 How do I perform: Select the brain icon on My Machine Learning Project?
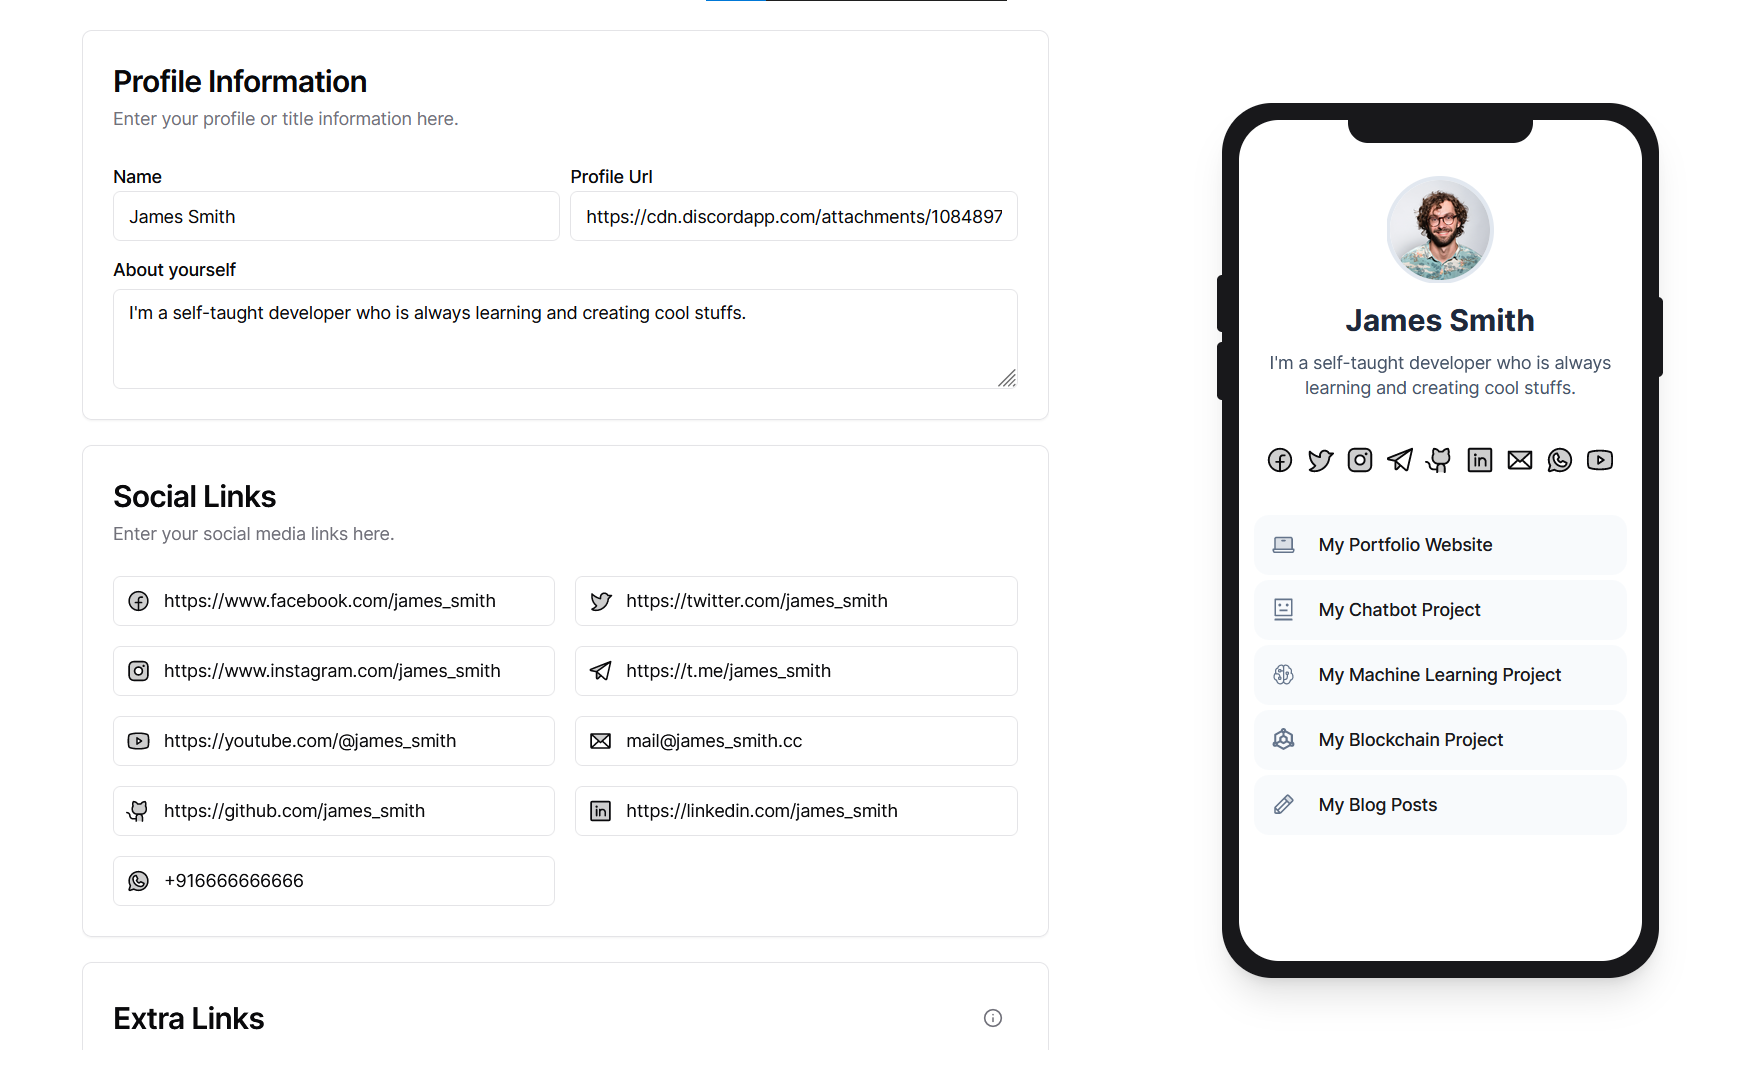coord(1283,674)
